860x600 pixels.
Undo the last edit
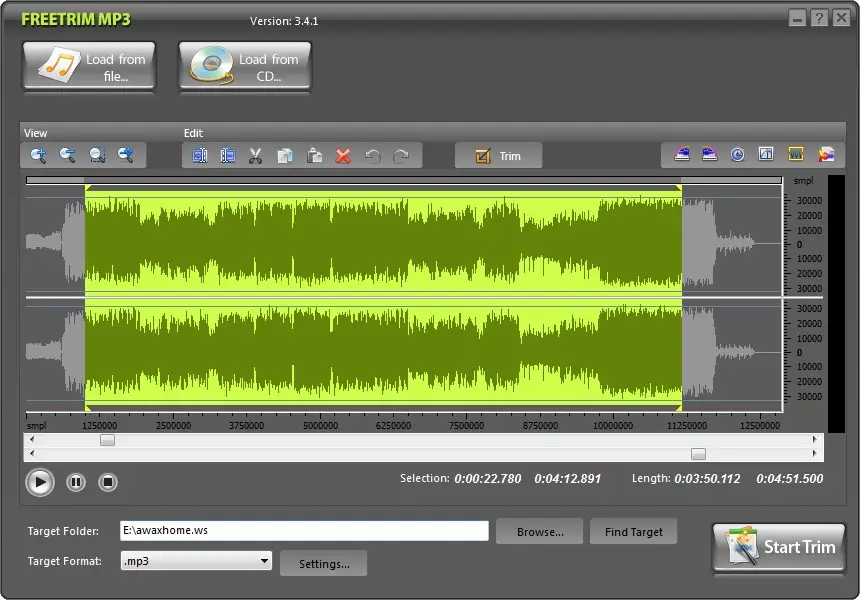point(372,156)
